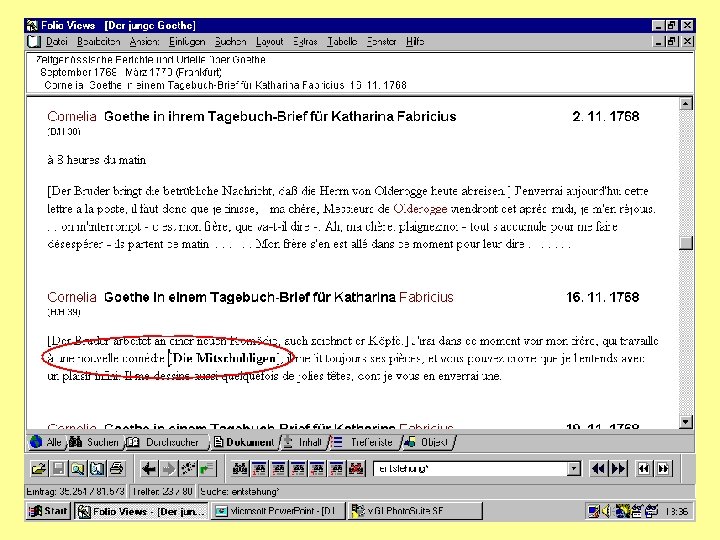Image resolution: width=720 pixels, height=540 pixels.
Task: Click the red Olderogge link in the letter
Action: tap(420, 209)
